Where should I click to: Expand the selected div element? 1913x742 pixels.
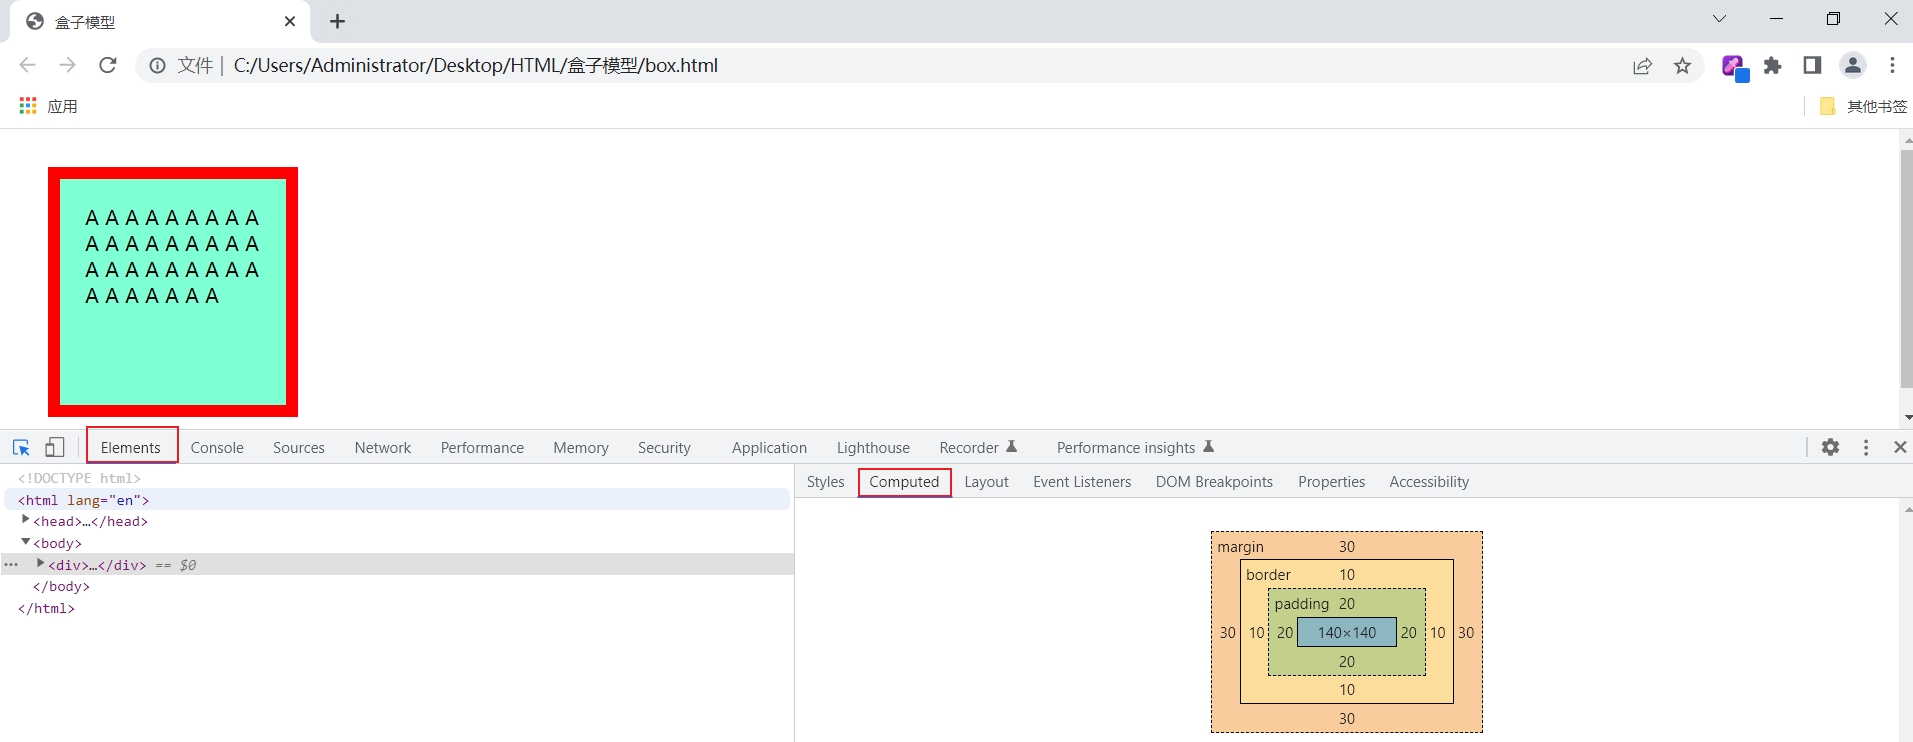click(x=40, y=564)
